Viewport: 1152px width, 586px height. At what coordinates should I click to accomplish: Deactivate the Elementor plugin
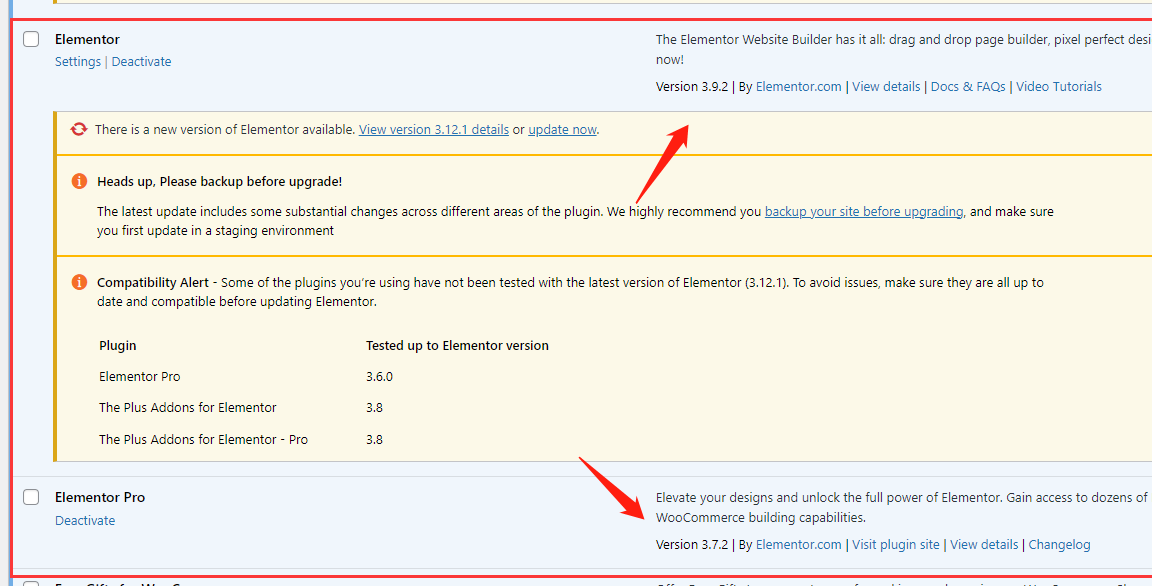141,62
